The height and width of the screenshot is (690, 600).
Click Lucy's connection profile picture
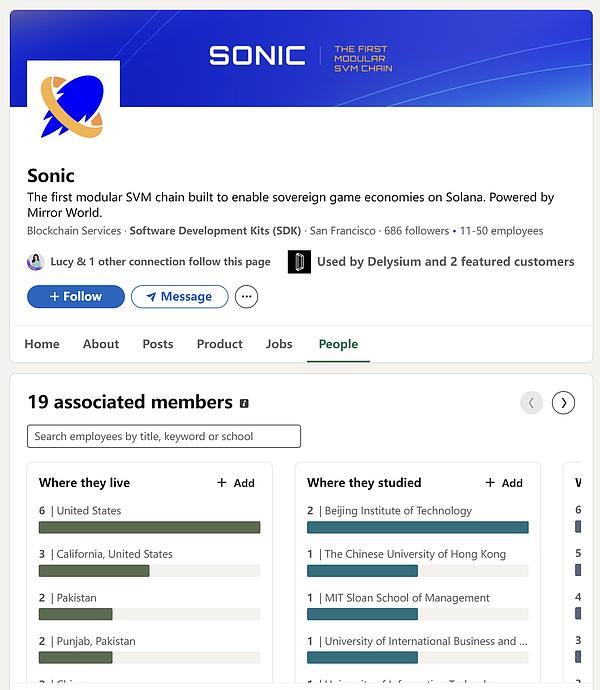[36, 262]
